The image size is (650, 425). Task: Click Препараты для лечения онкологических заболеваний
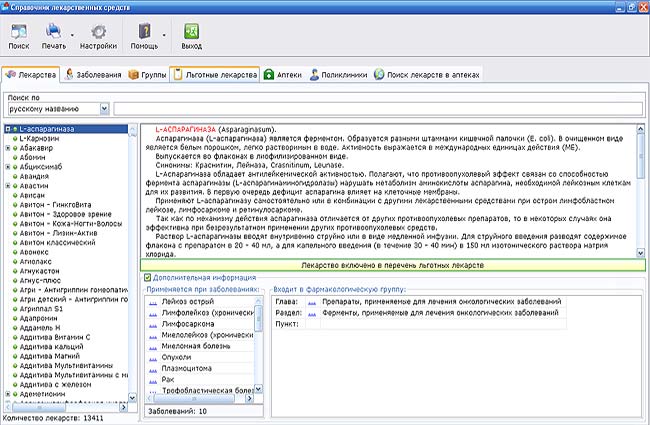(441, 301)
